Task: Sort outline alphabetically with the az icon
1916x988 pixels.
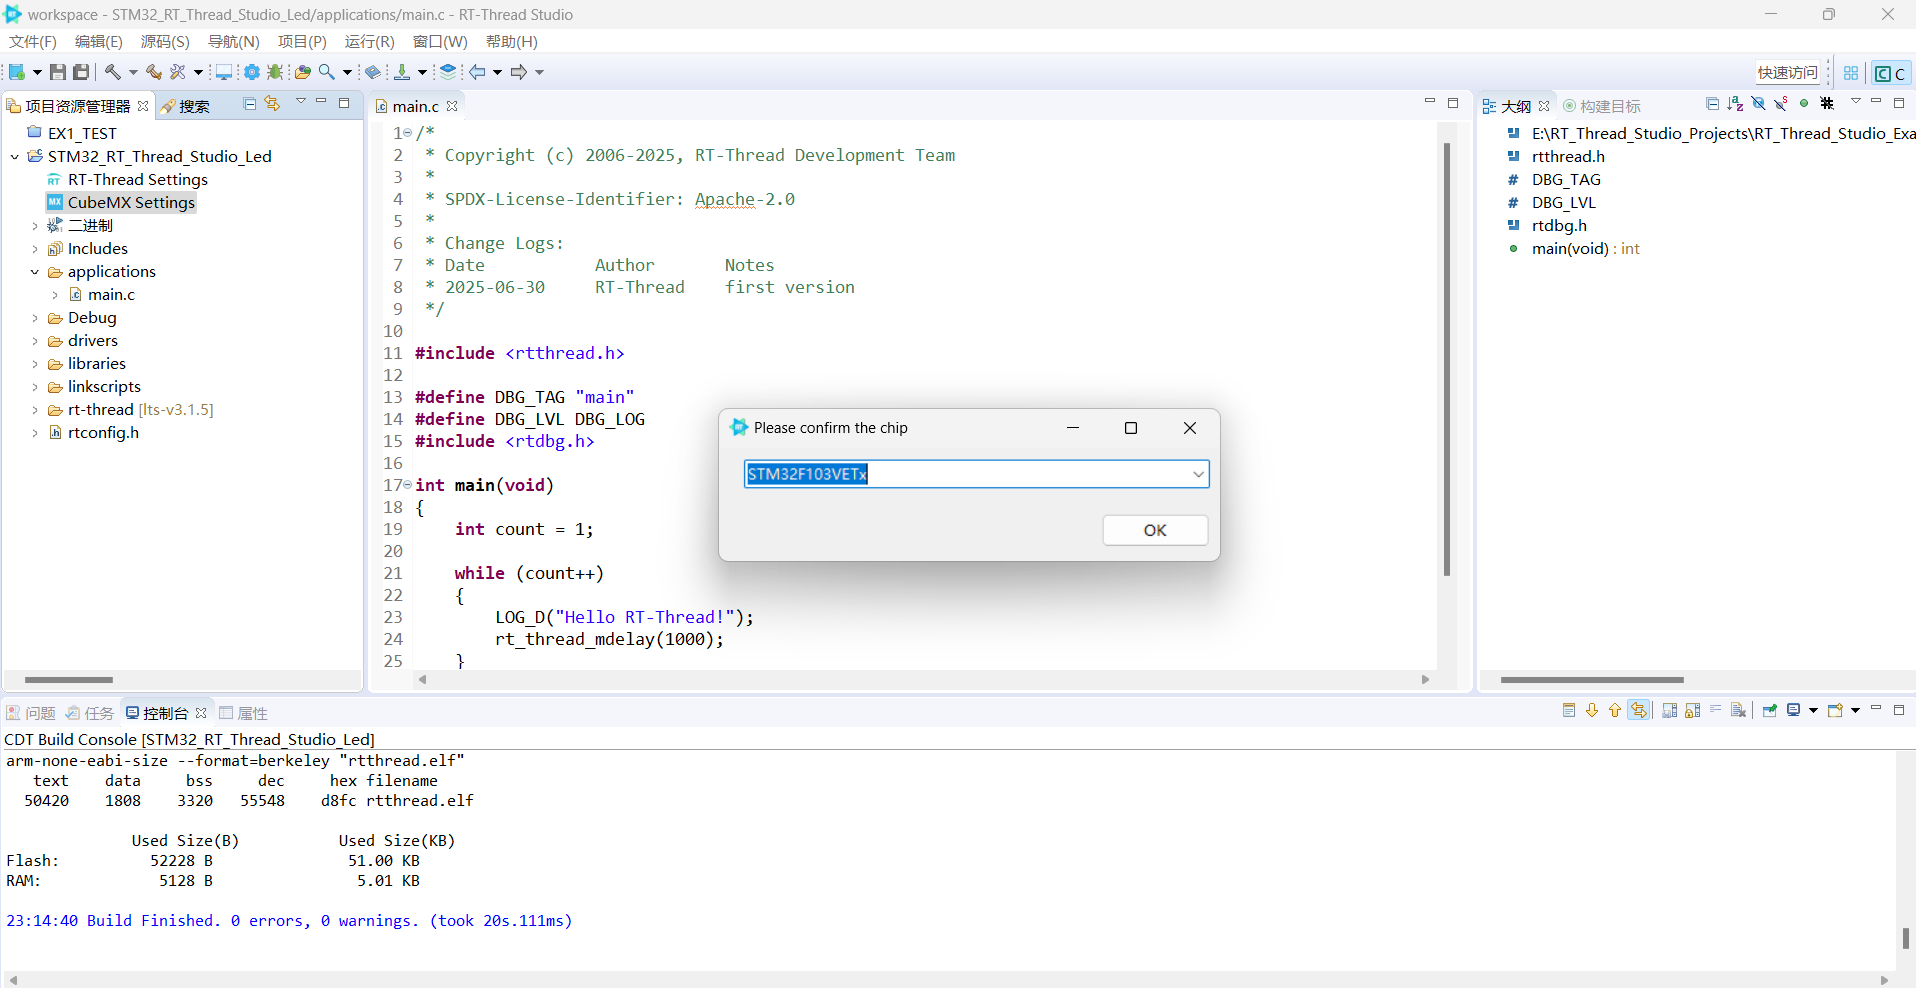Action: (1735, 104)
